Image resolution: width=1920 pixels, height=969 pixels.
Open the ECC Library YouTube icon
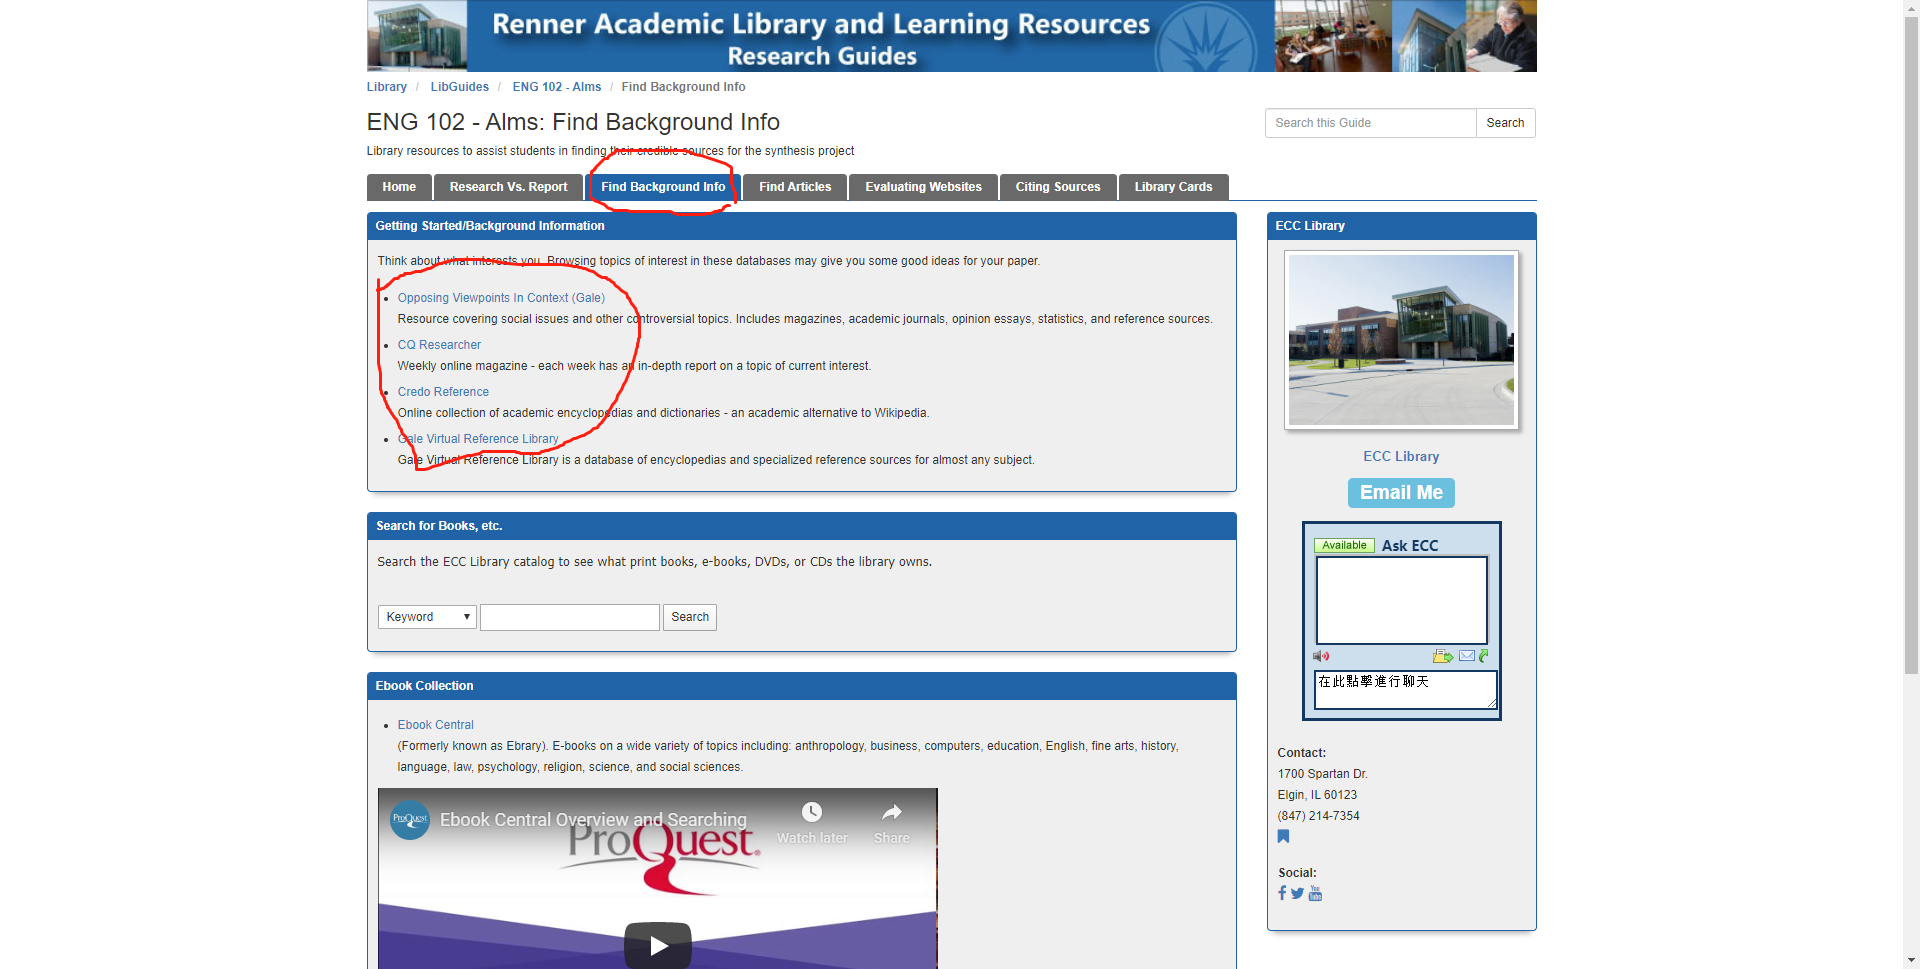(x=1315, y=893)
